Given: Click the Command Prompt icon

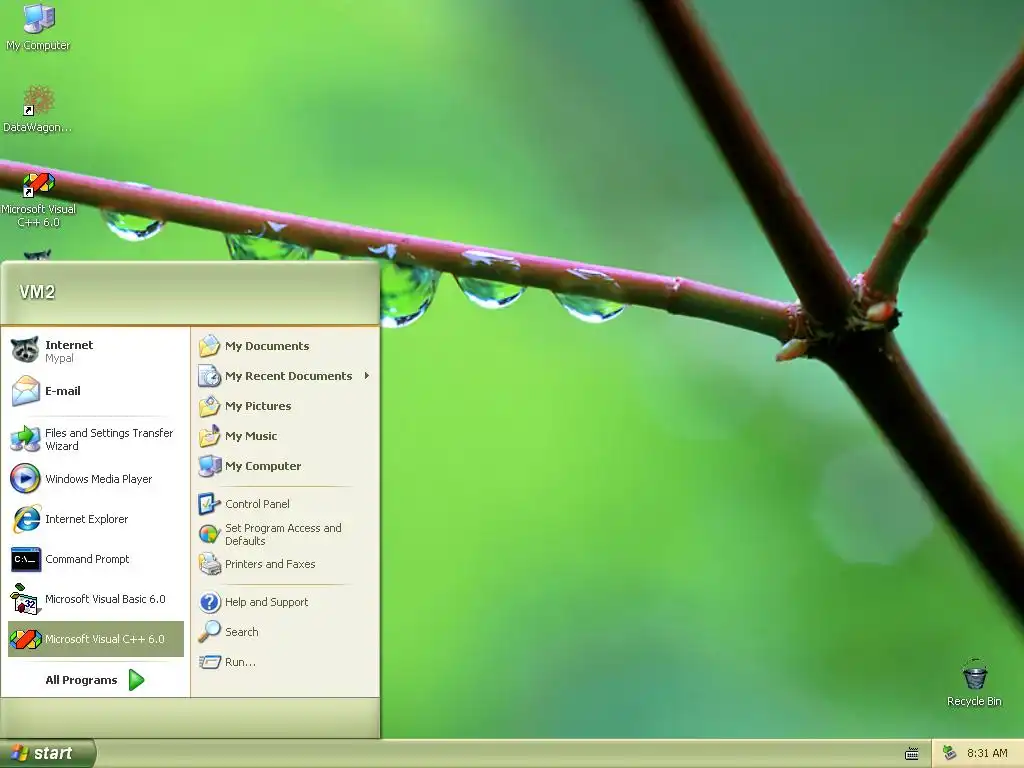Looking at the screenshot, I should click(25, 559).
